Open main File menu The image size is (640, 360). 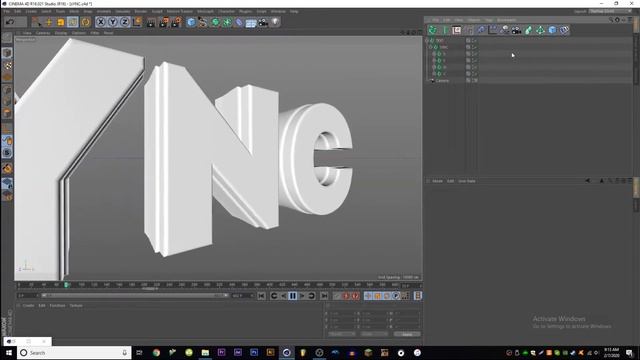click(7, 11)
